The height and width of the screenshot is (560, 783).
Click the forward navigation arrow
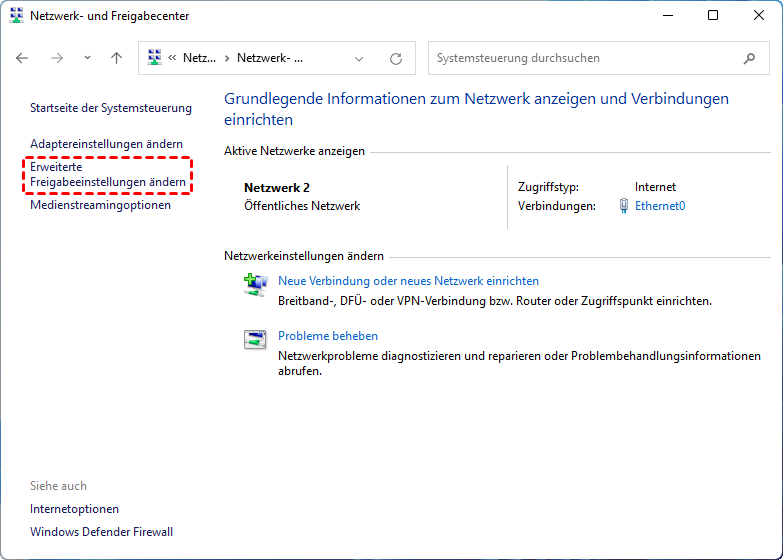point(57,58)
